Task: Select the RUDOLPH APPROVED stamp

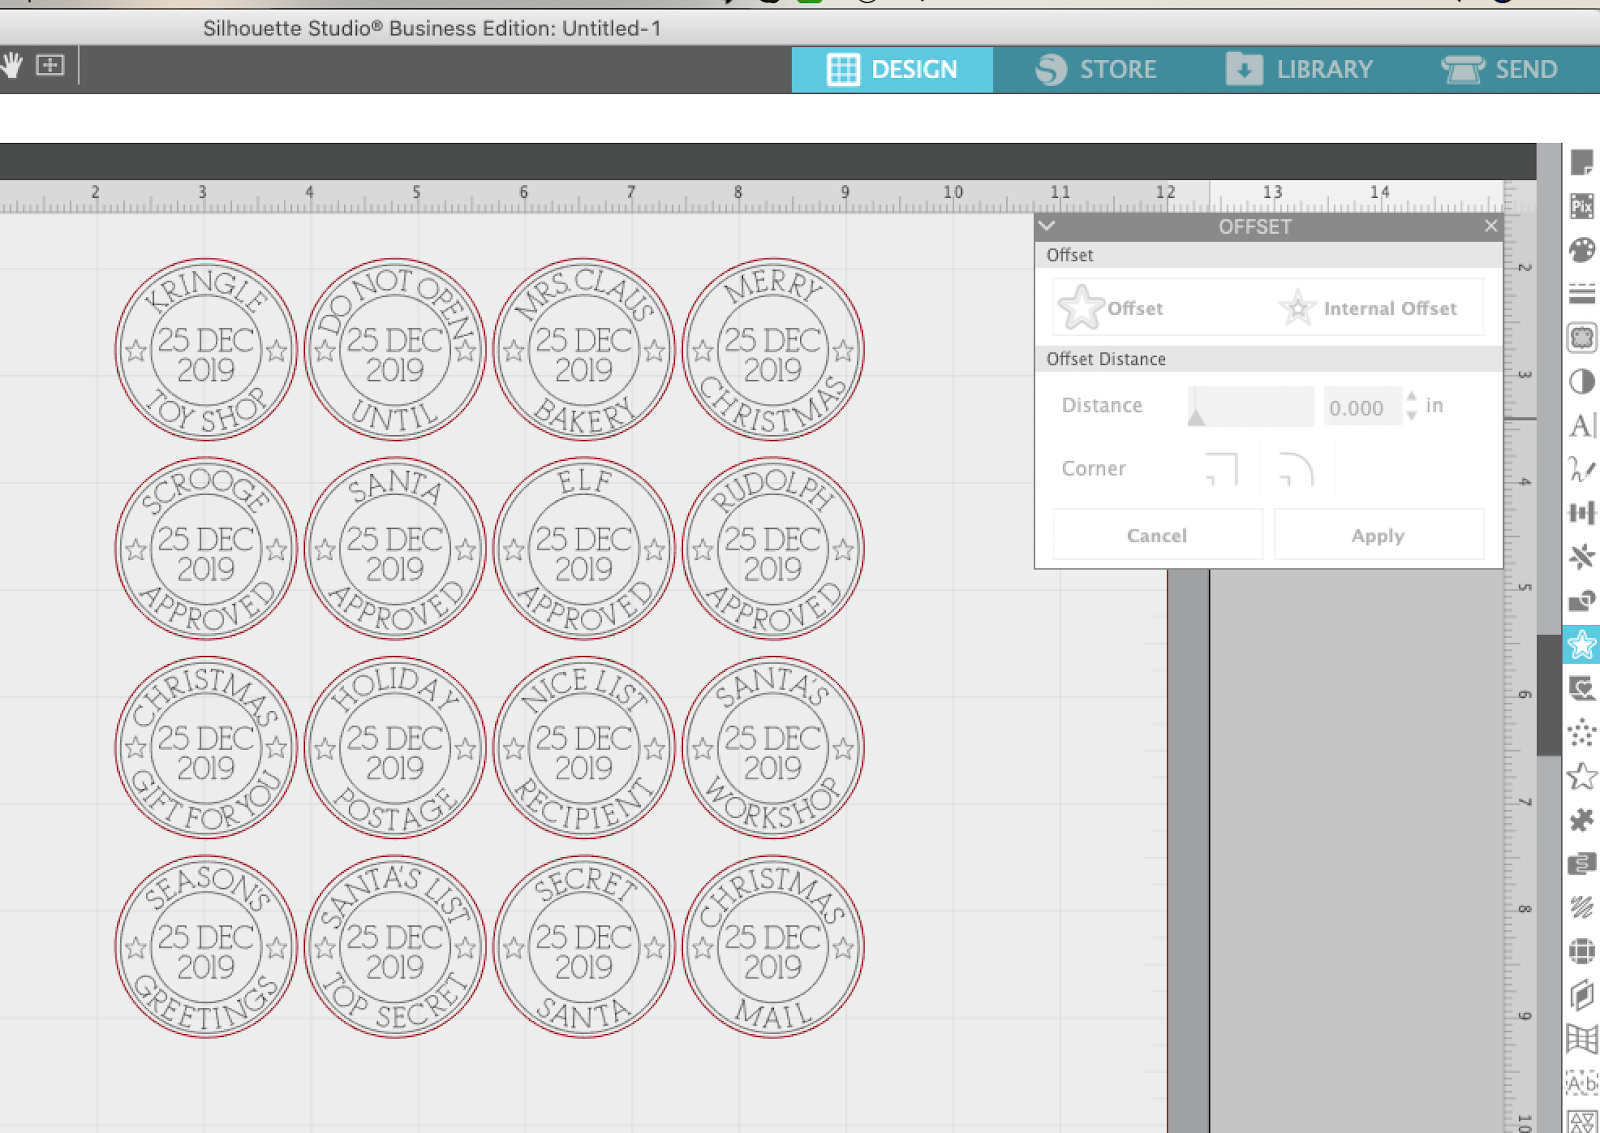Action: pos(773,549)
